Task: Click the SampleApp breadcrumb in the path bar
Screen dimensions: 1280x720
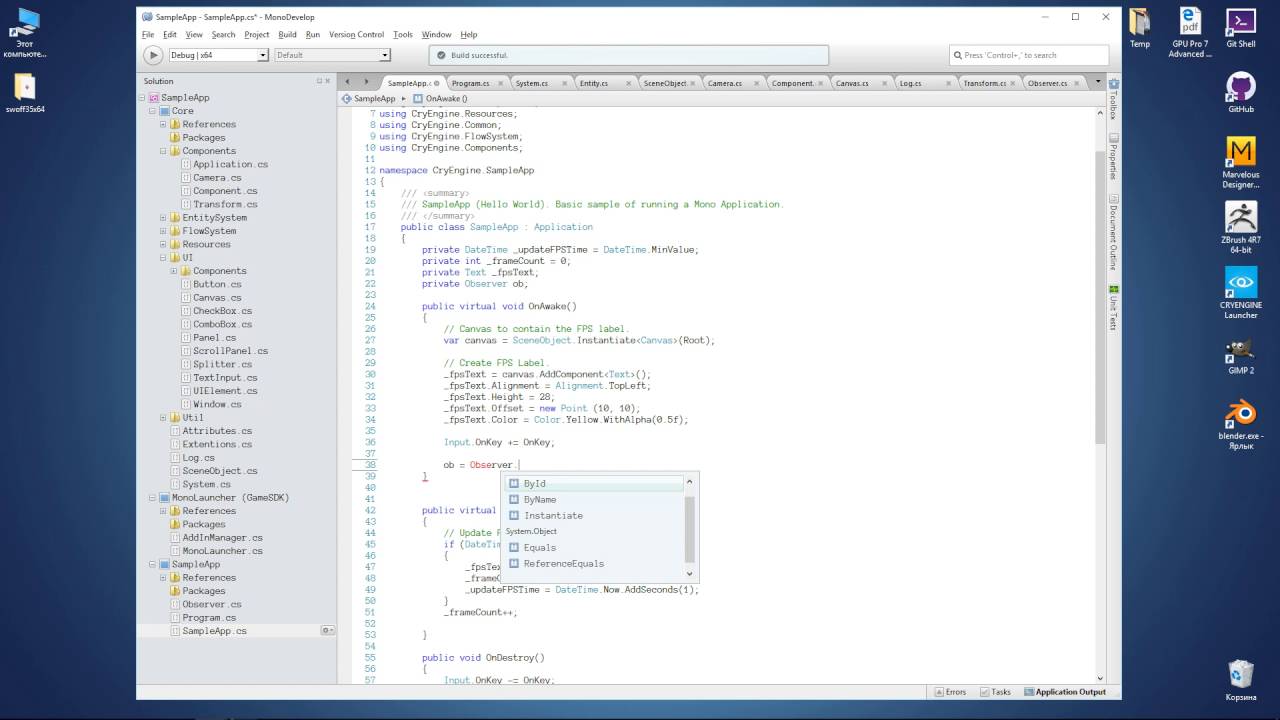Action: click(369, 99)
